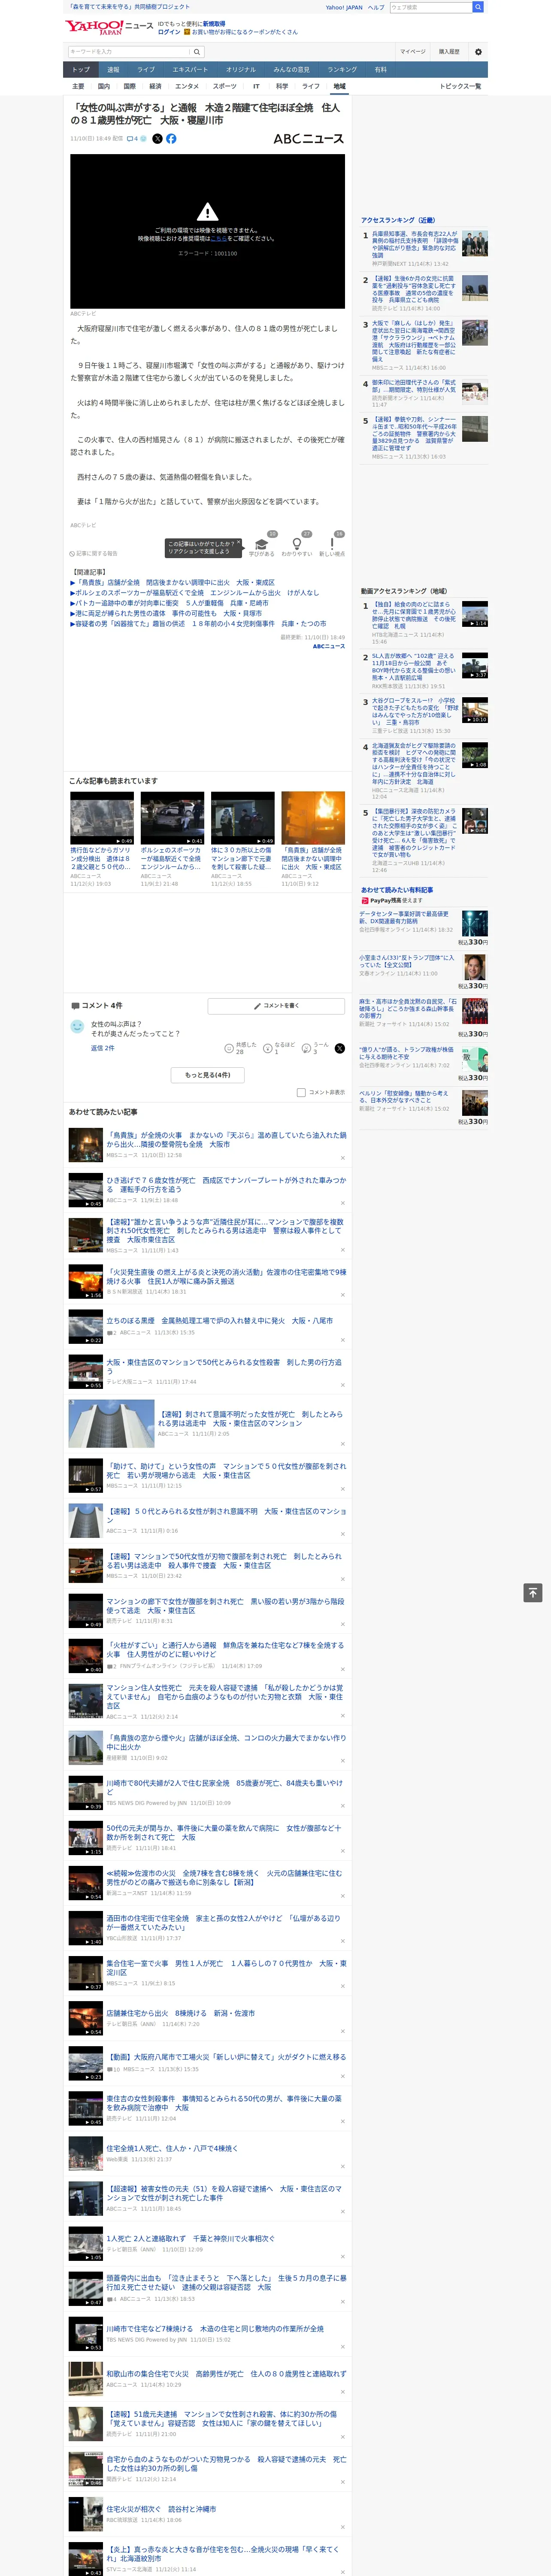This screenshot has width=551, height=2576.
Task: Open recommended article 住宅全焼1人死亡 八戸で4棟焼く
Action: [172, 2148]
